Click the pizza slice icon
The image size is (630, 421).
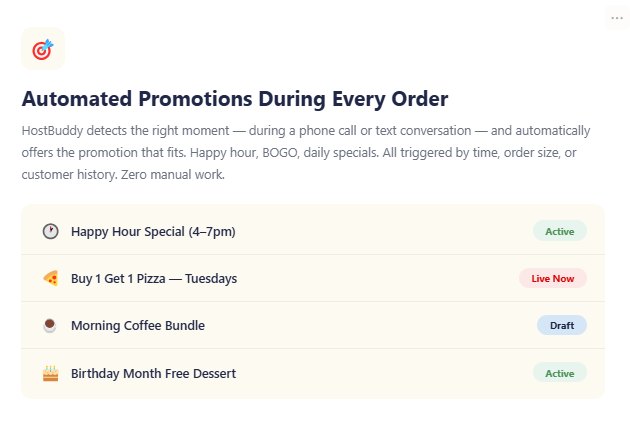click(50, 278)
